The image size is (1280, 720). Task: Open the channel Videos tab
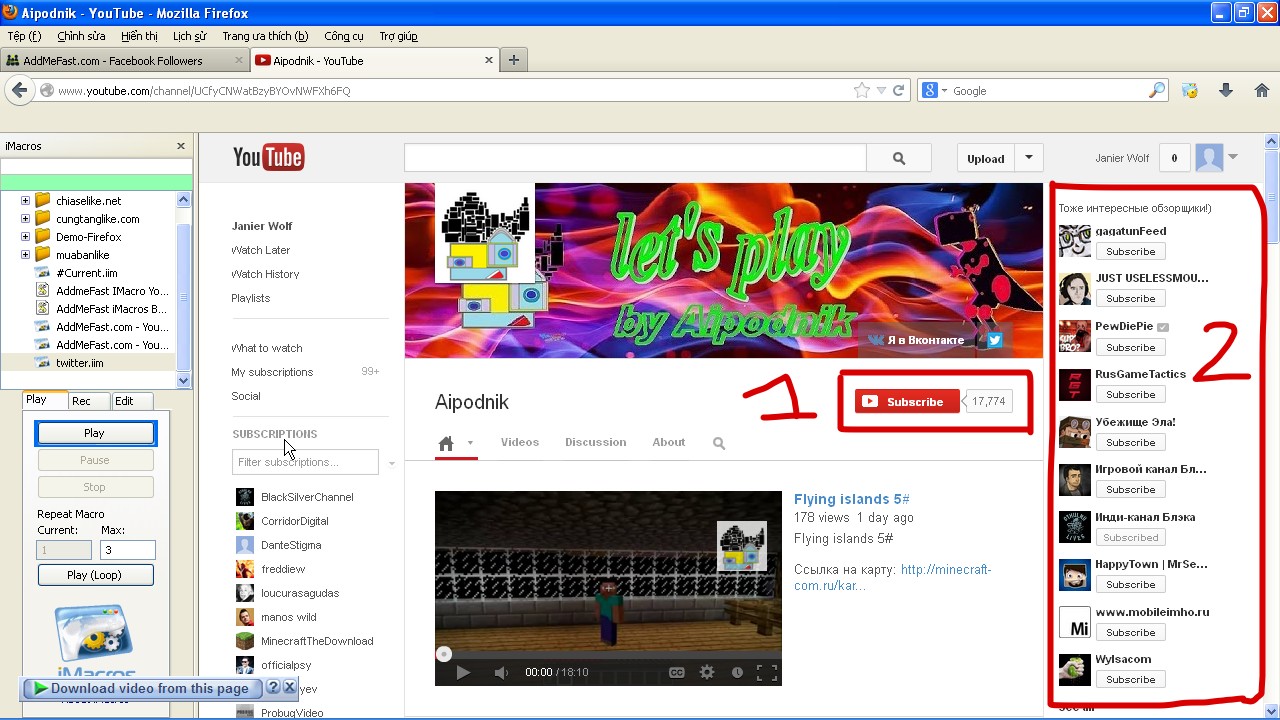point(520,442)
